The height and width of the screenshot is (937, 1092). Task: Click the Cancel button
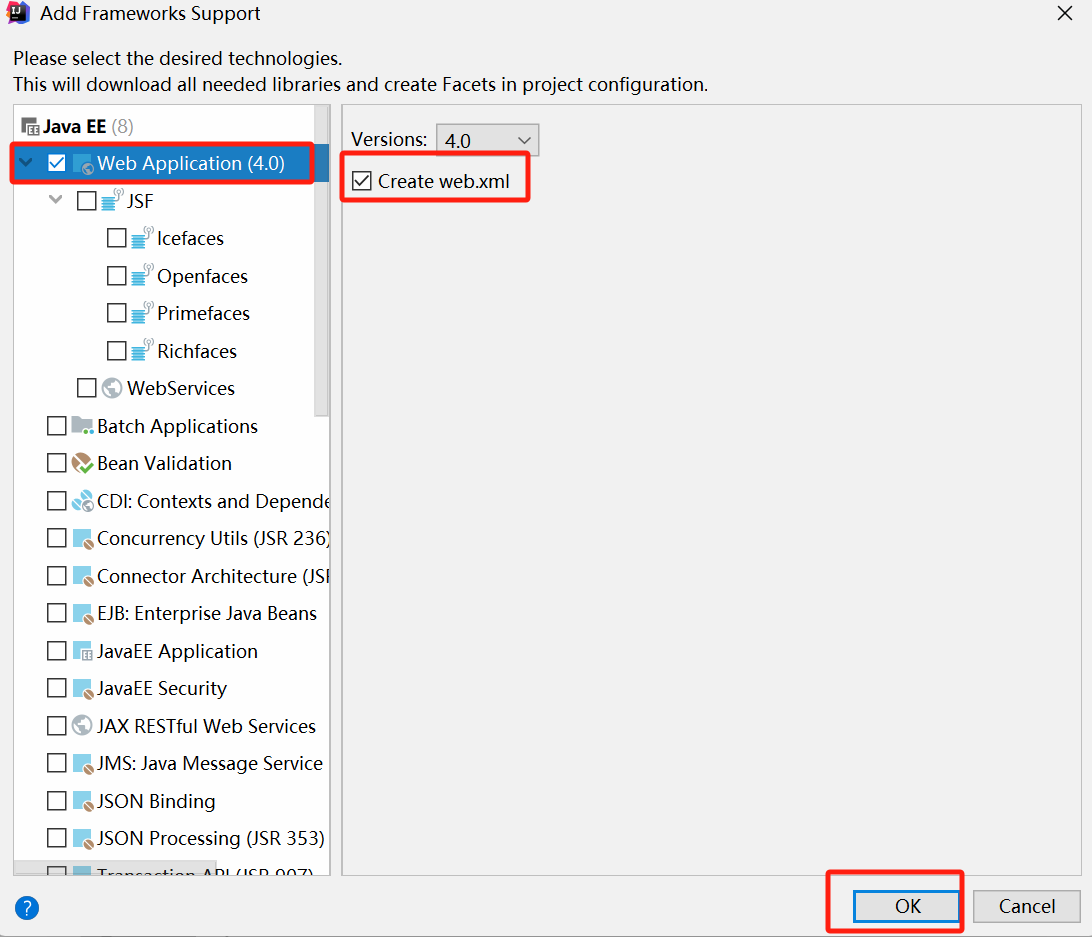point(1027,906)
